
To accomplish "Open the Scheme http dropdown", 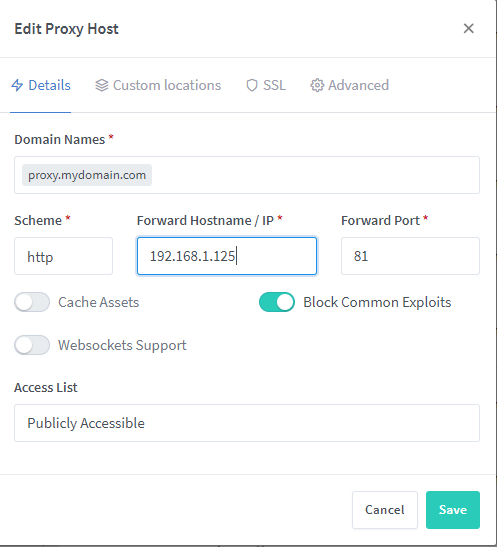I will (x=63, y=256).
